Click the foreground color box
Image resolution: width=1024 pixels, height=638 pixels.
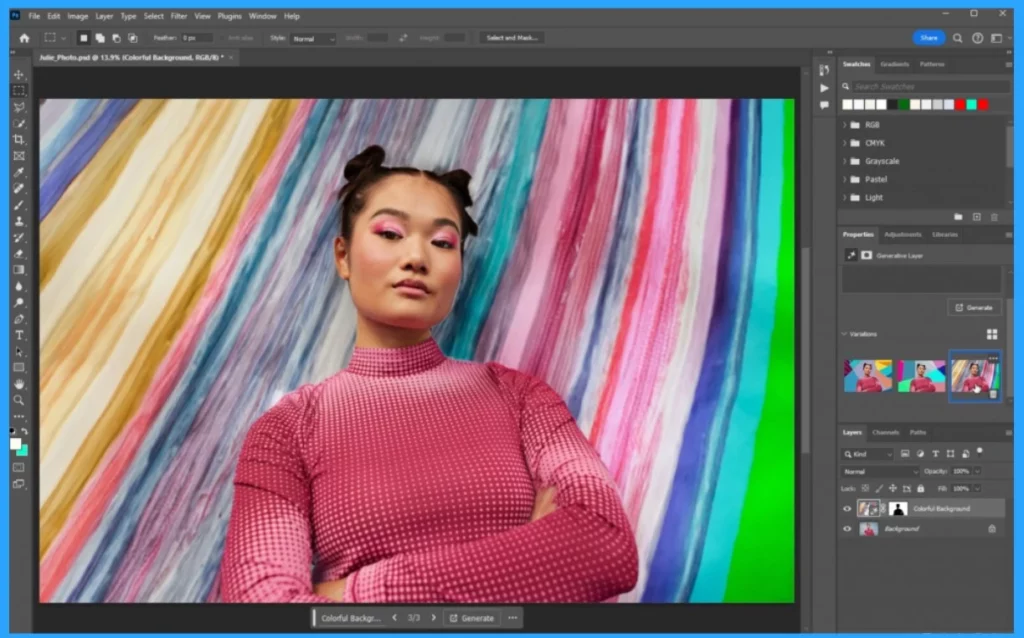[x=15, y=443]
